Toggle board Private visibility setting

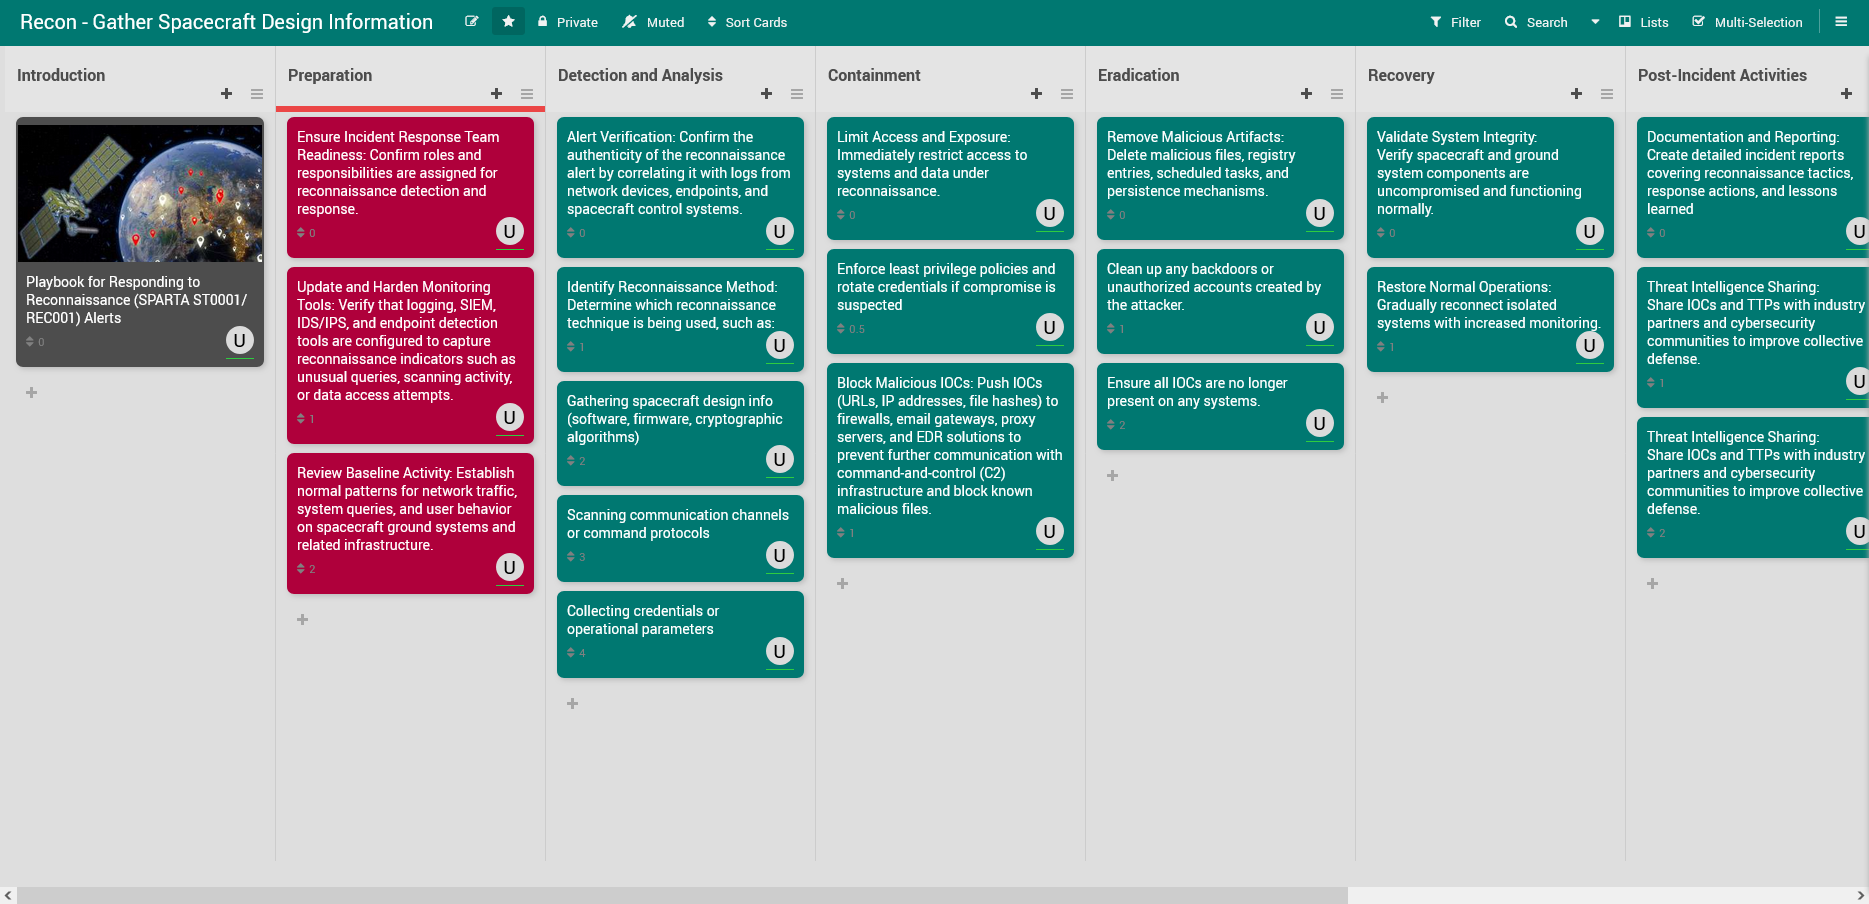pos(567,22)
